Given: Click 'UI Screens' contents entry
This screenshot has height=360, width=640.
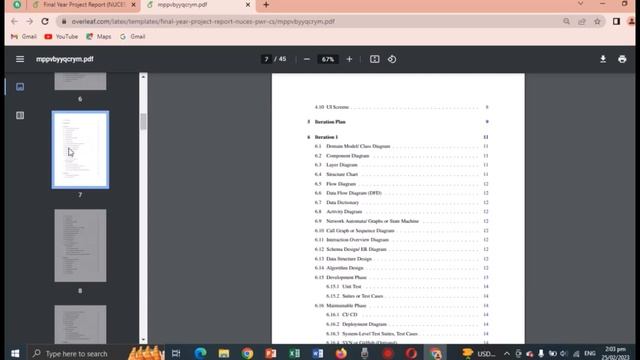Looking at the screenshot, I should click(337, 107).
